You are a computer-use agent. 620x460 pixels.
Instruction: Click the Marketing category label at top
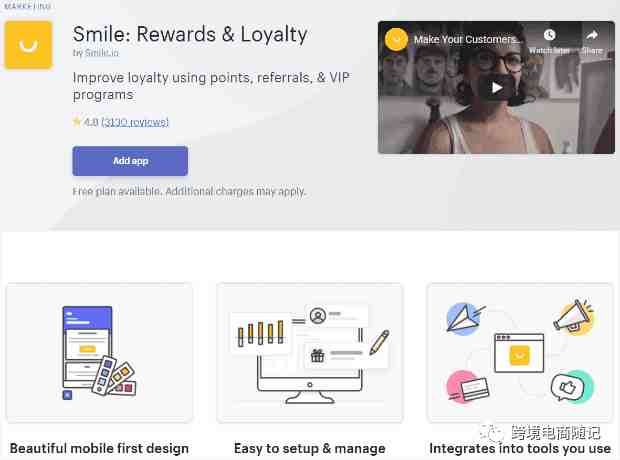click(x=27, y=6)
